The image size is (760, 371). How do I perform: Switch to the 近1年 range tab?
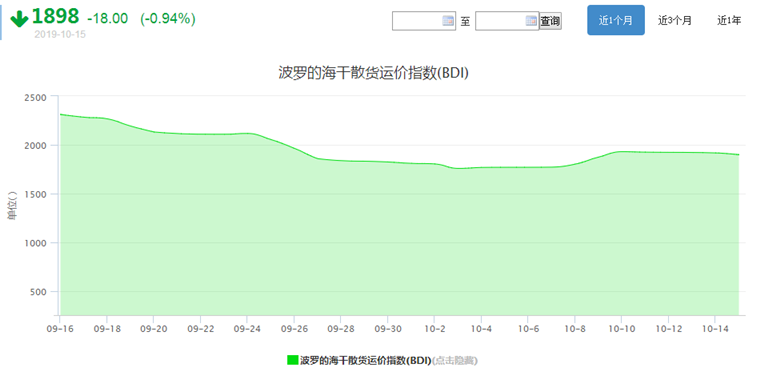pos(729,20)
